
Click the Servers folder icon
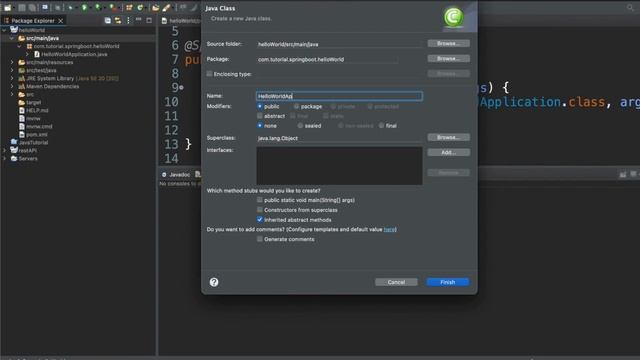coord(14,158)
